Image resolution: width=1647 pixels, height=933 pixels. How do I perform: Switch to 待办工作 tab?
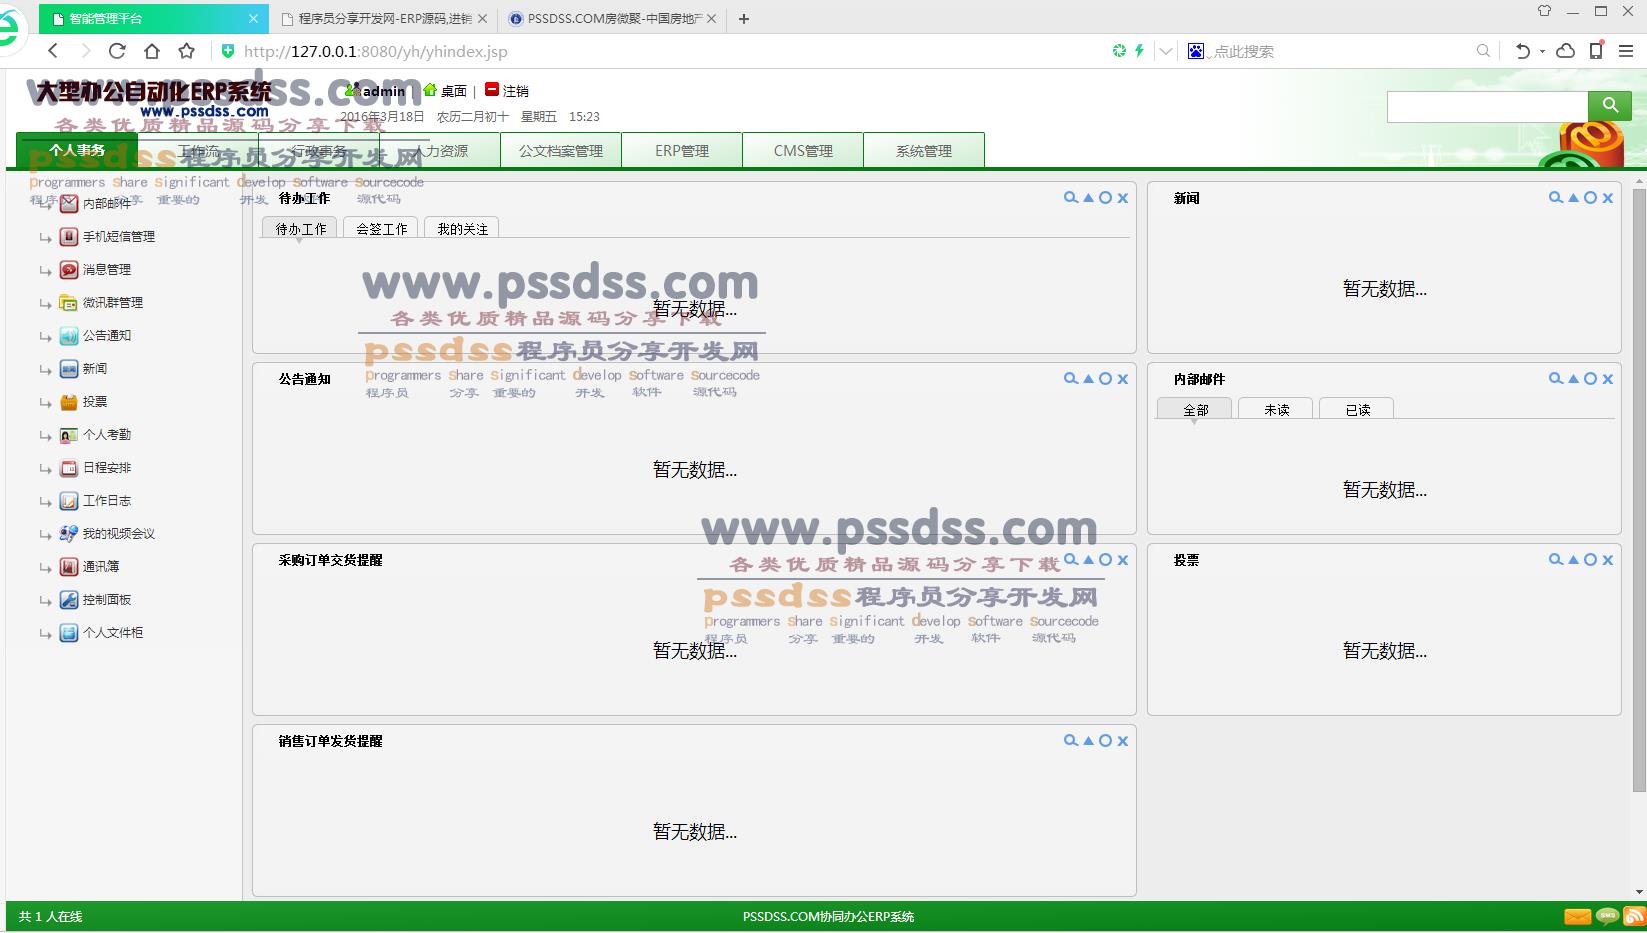click(300, 228)
